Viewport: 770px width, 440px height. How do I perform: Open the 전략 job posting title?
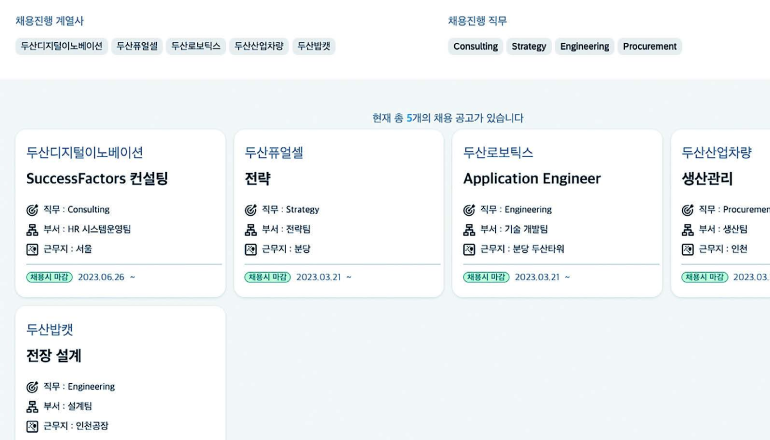pos(257,178)
